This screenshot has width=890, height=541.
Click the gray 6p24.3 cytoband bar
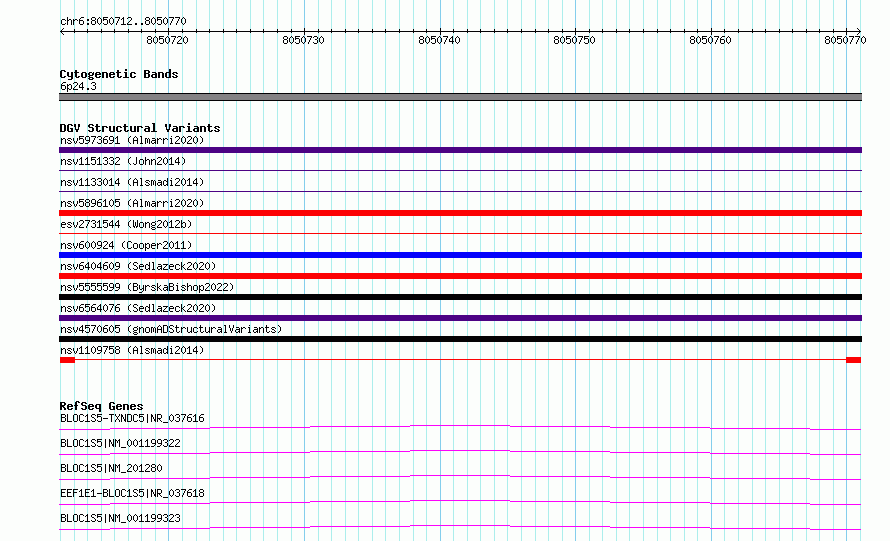click(x=460, y=97)
